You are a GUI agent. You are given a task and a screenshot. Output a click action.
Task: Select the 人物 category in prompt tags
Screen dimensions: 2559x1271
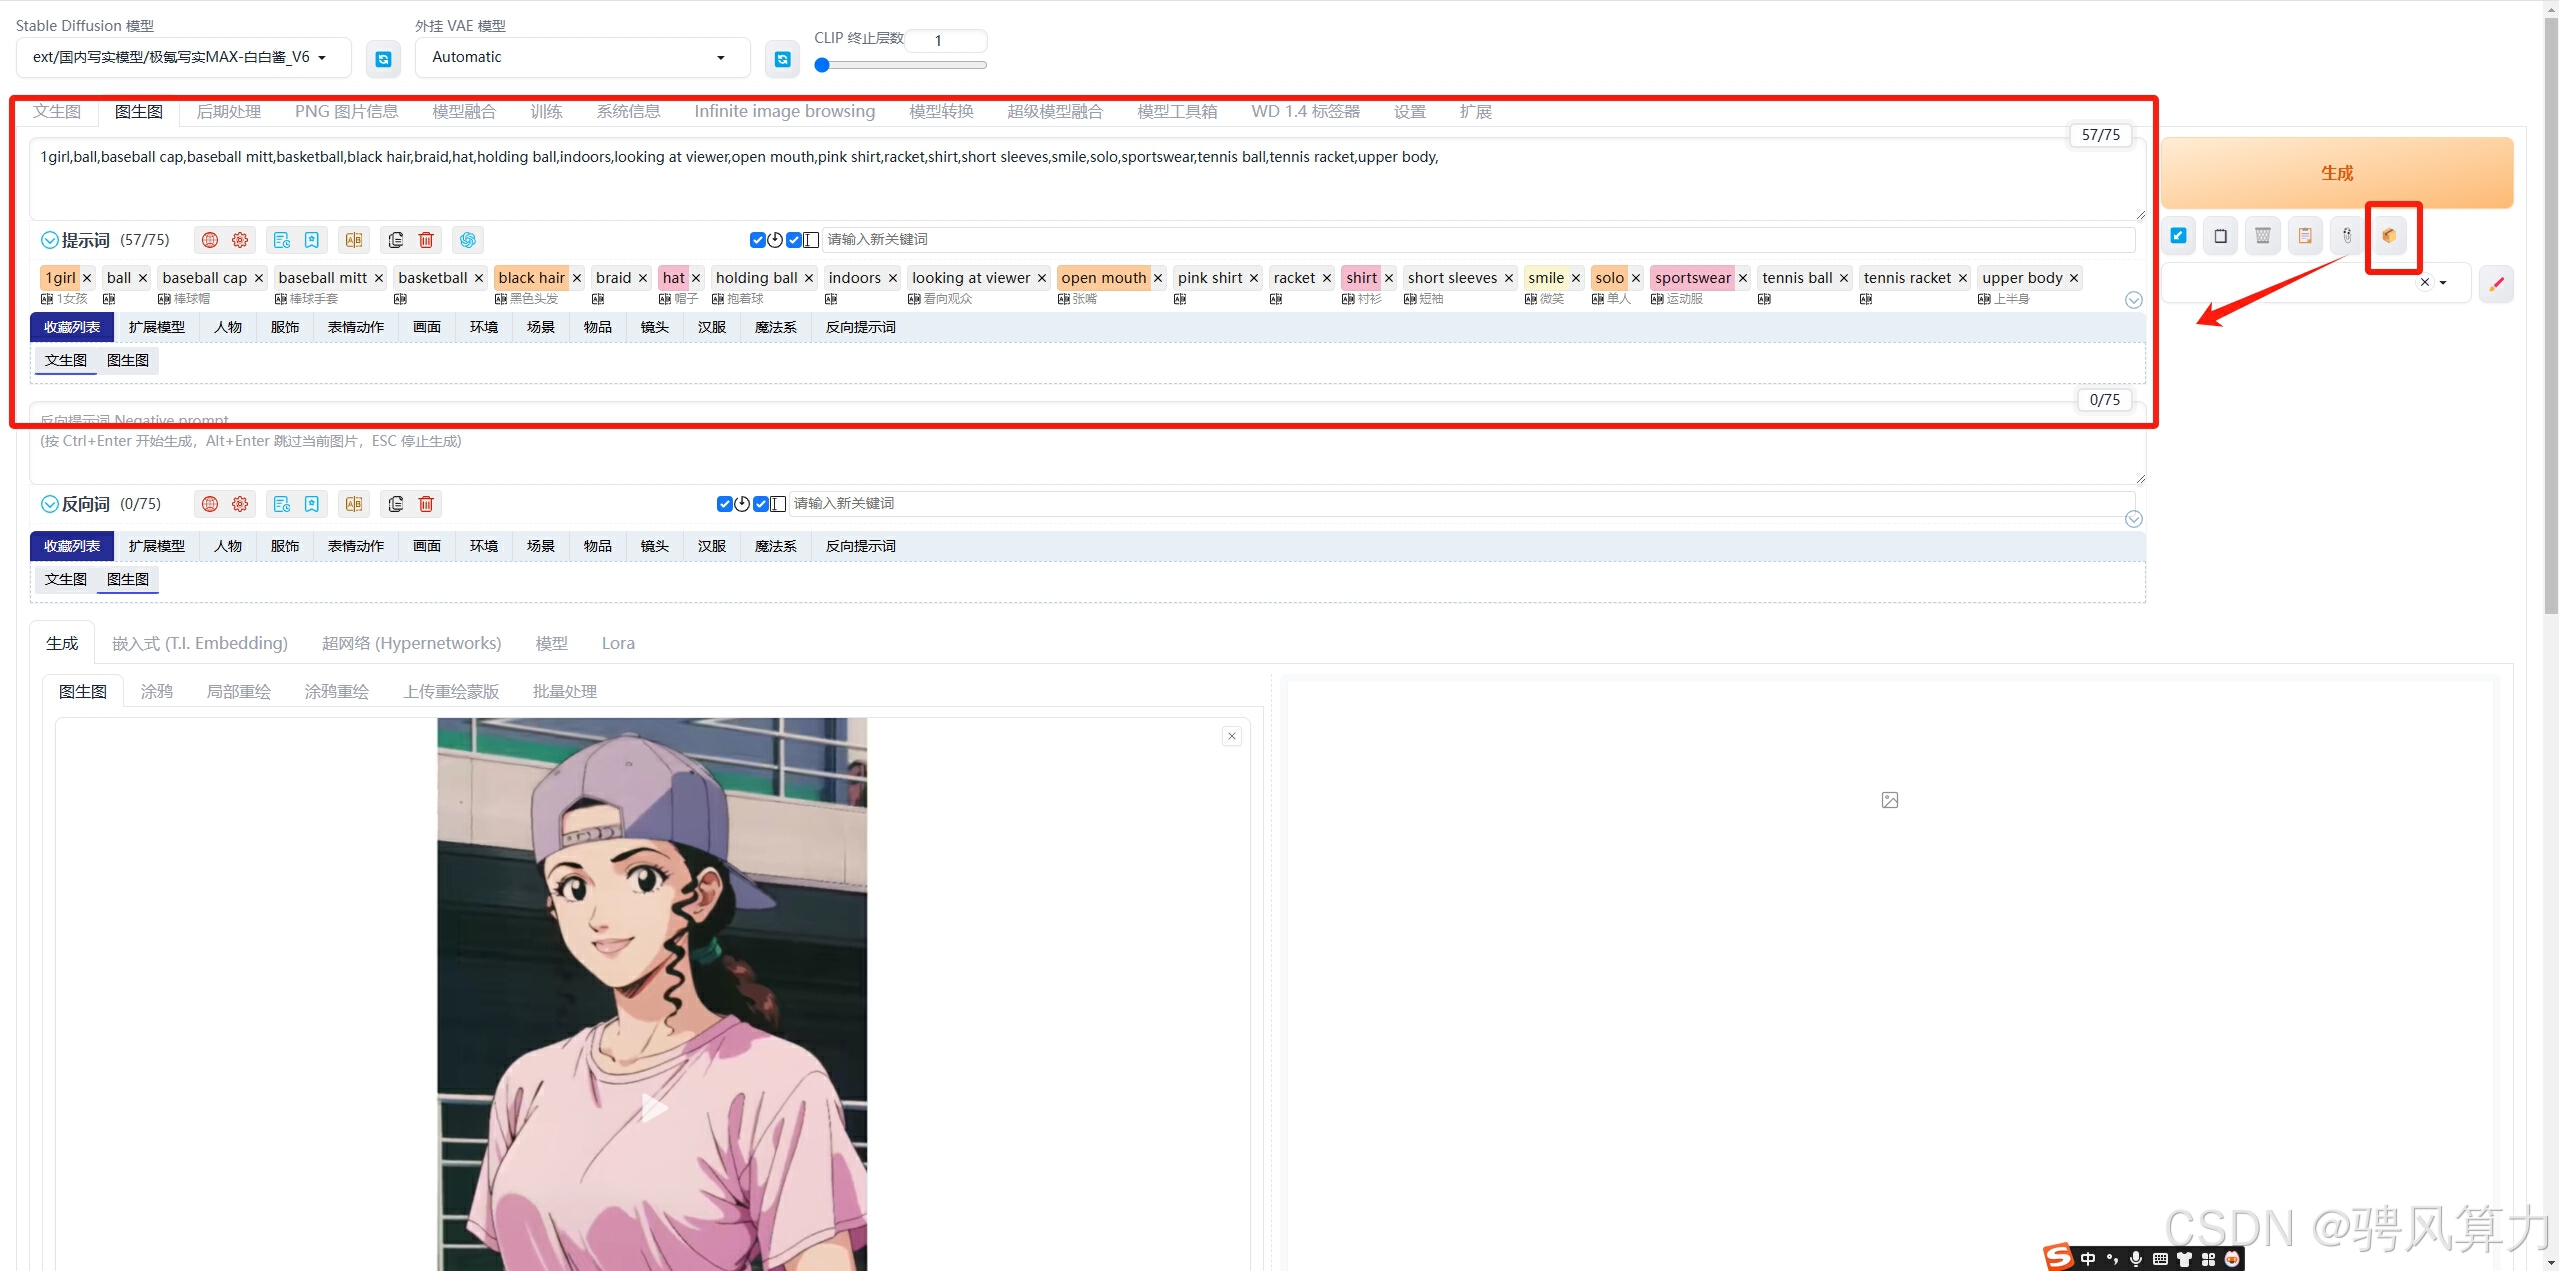228,327
